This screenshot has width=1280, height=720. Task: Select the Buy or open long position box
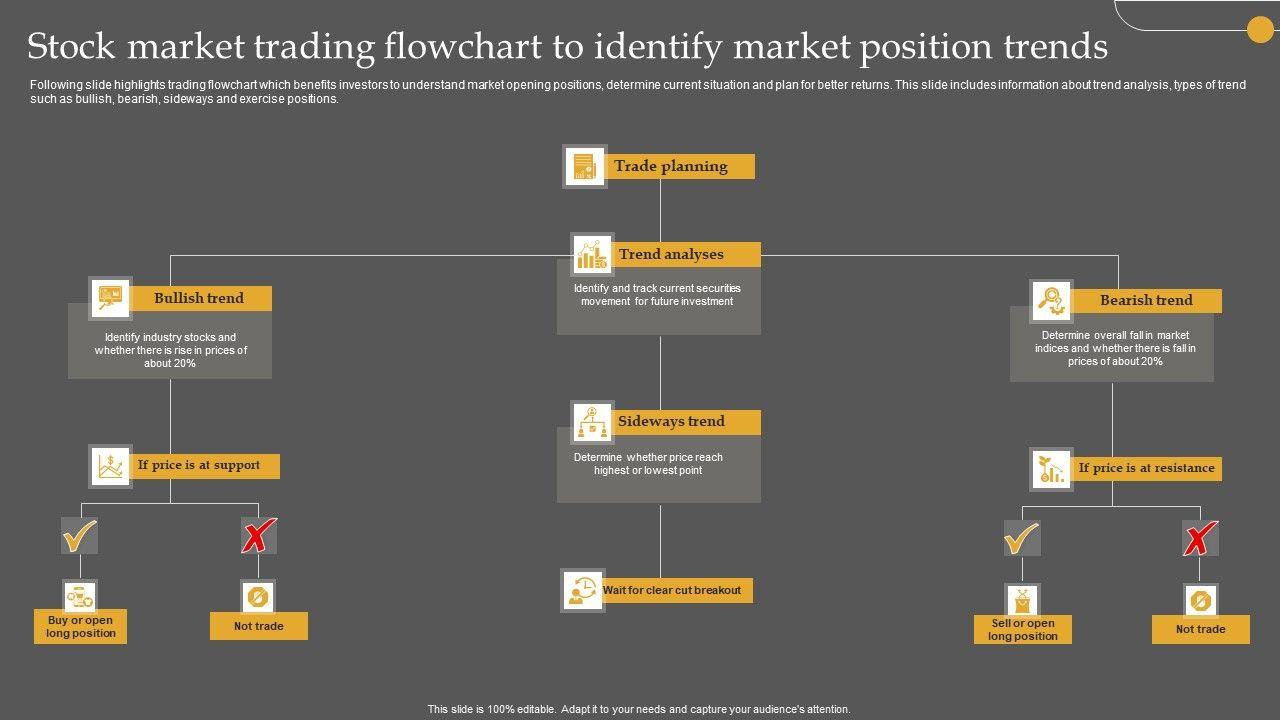(81, 627)
